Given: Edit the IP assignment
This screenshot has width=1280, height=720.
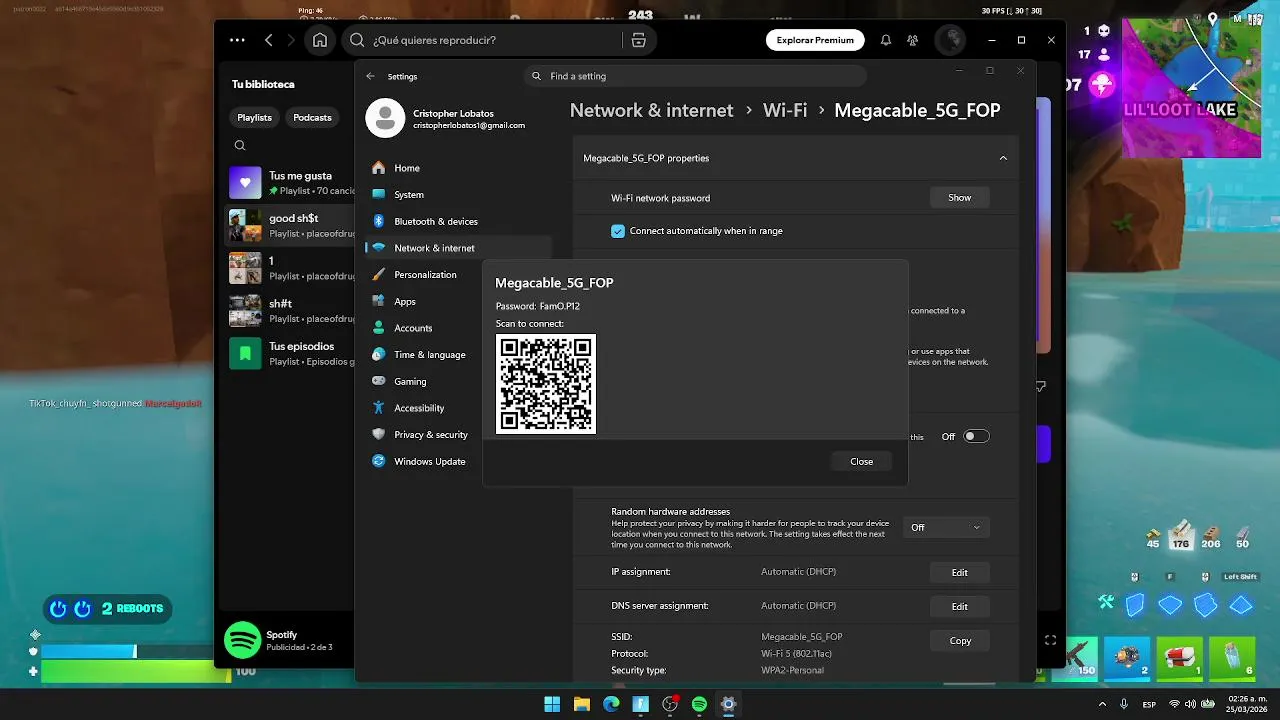Looking at the screenshot, I should coord(959,572).
